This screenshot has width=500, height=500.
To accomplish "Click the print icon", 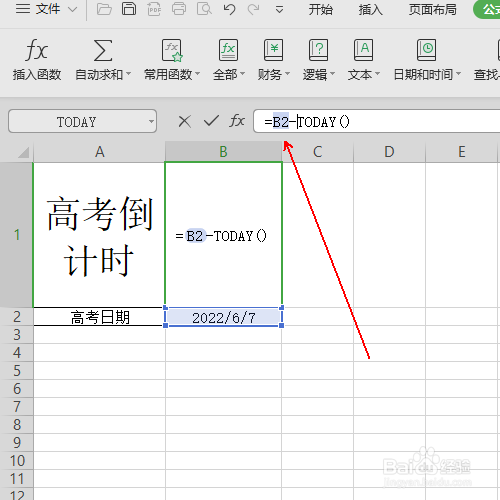I will [x=179, y=9].
